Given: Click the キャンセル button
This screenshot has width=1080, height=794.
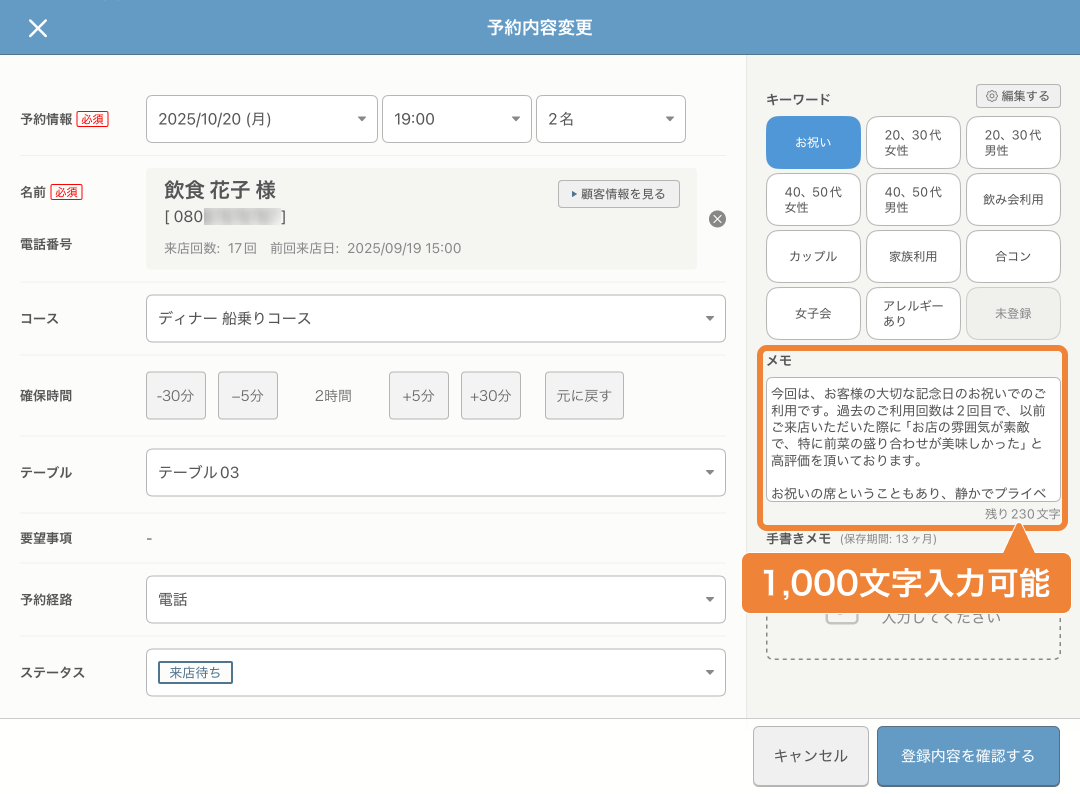Looking at the screenshot, I should pos(810,756).
